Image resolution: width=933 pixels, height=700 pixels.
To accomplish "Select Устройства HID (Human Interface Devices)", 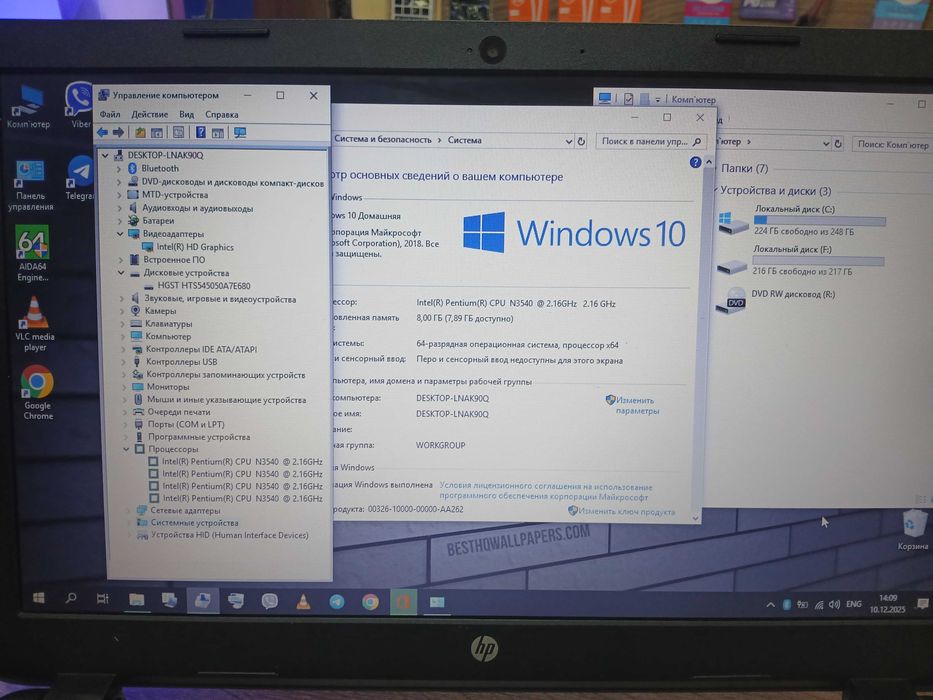I will pyautogui.click(x=229, y=535).
